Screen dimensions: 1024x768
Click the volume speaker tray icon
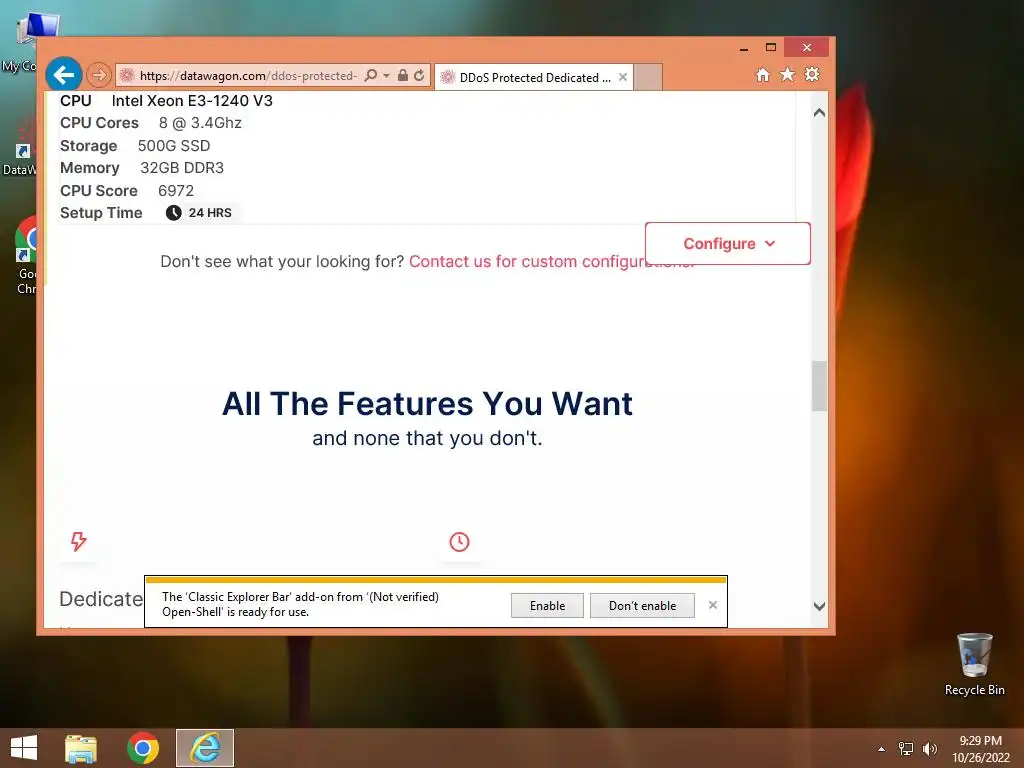[x=929, y=749]
